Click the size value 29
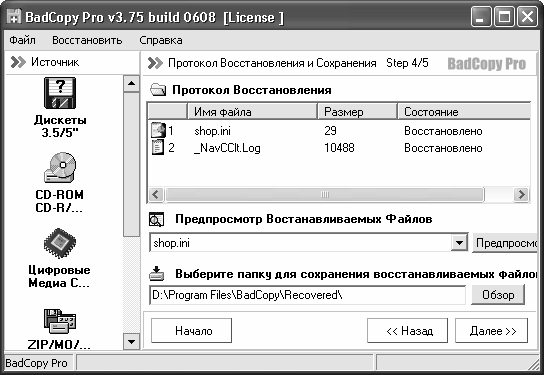 coord(330,131)
